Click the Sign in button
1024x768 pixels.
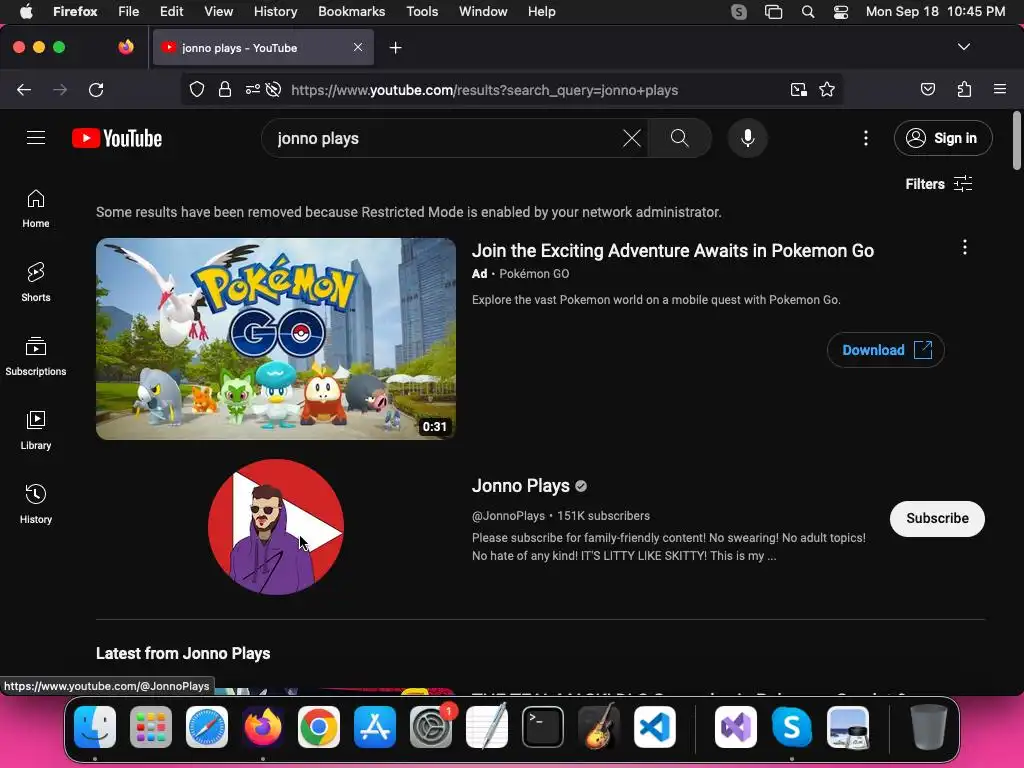943,138
